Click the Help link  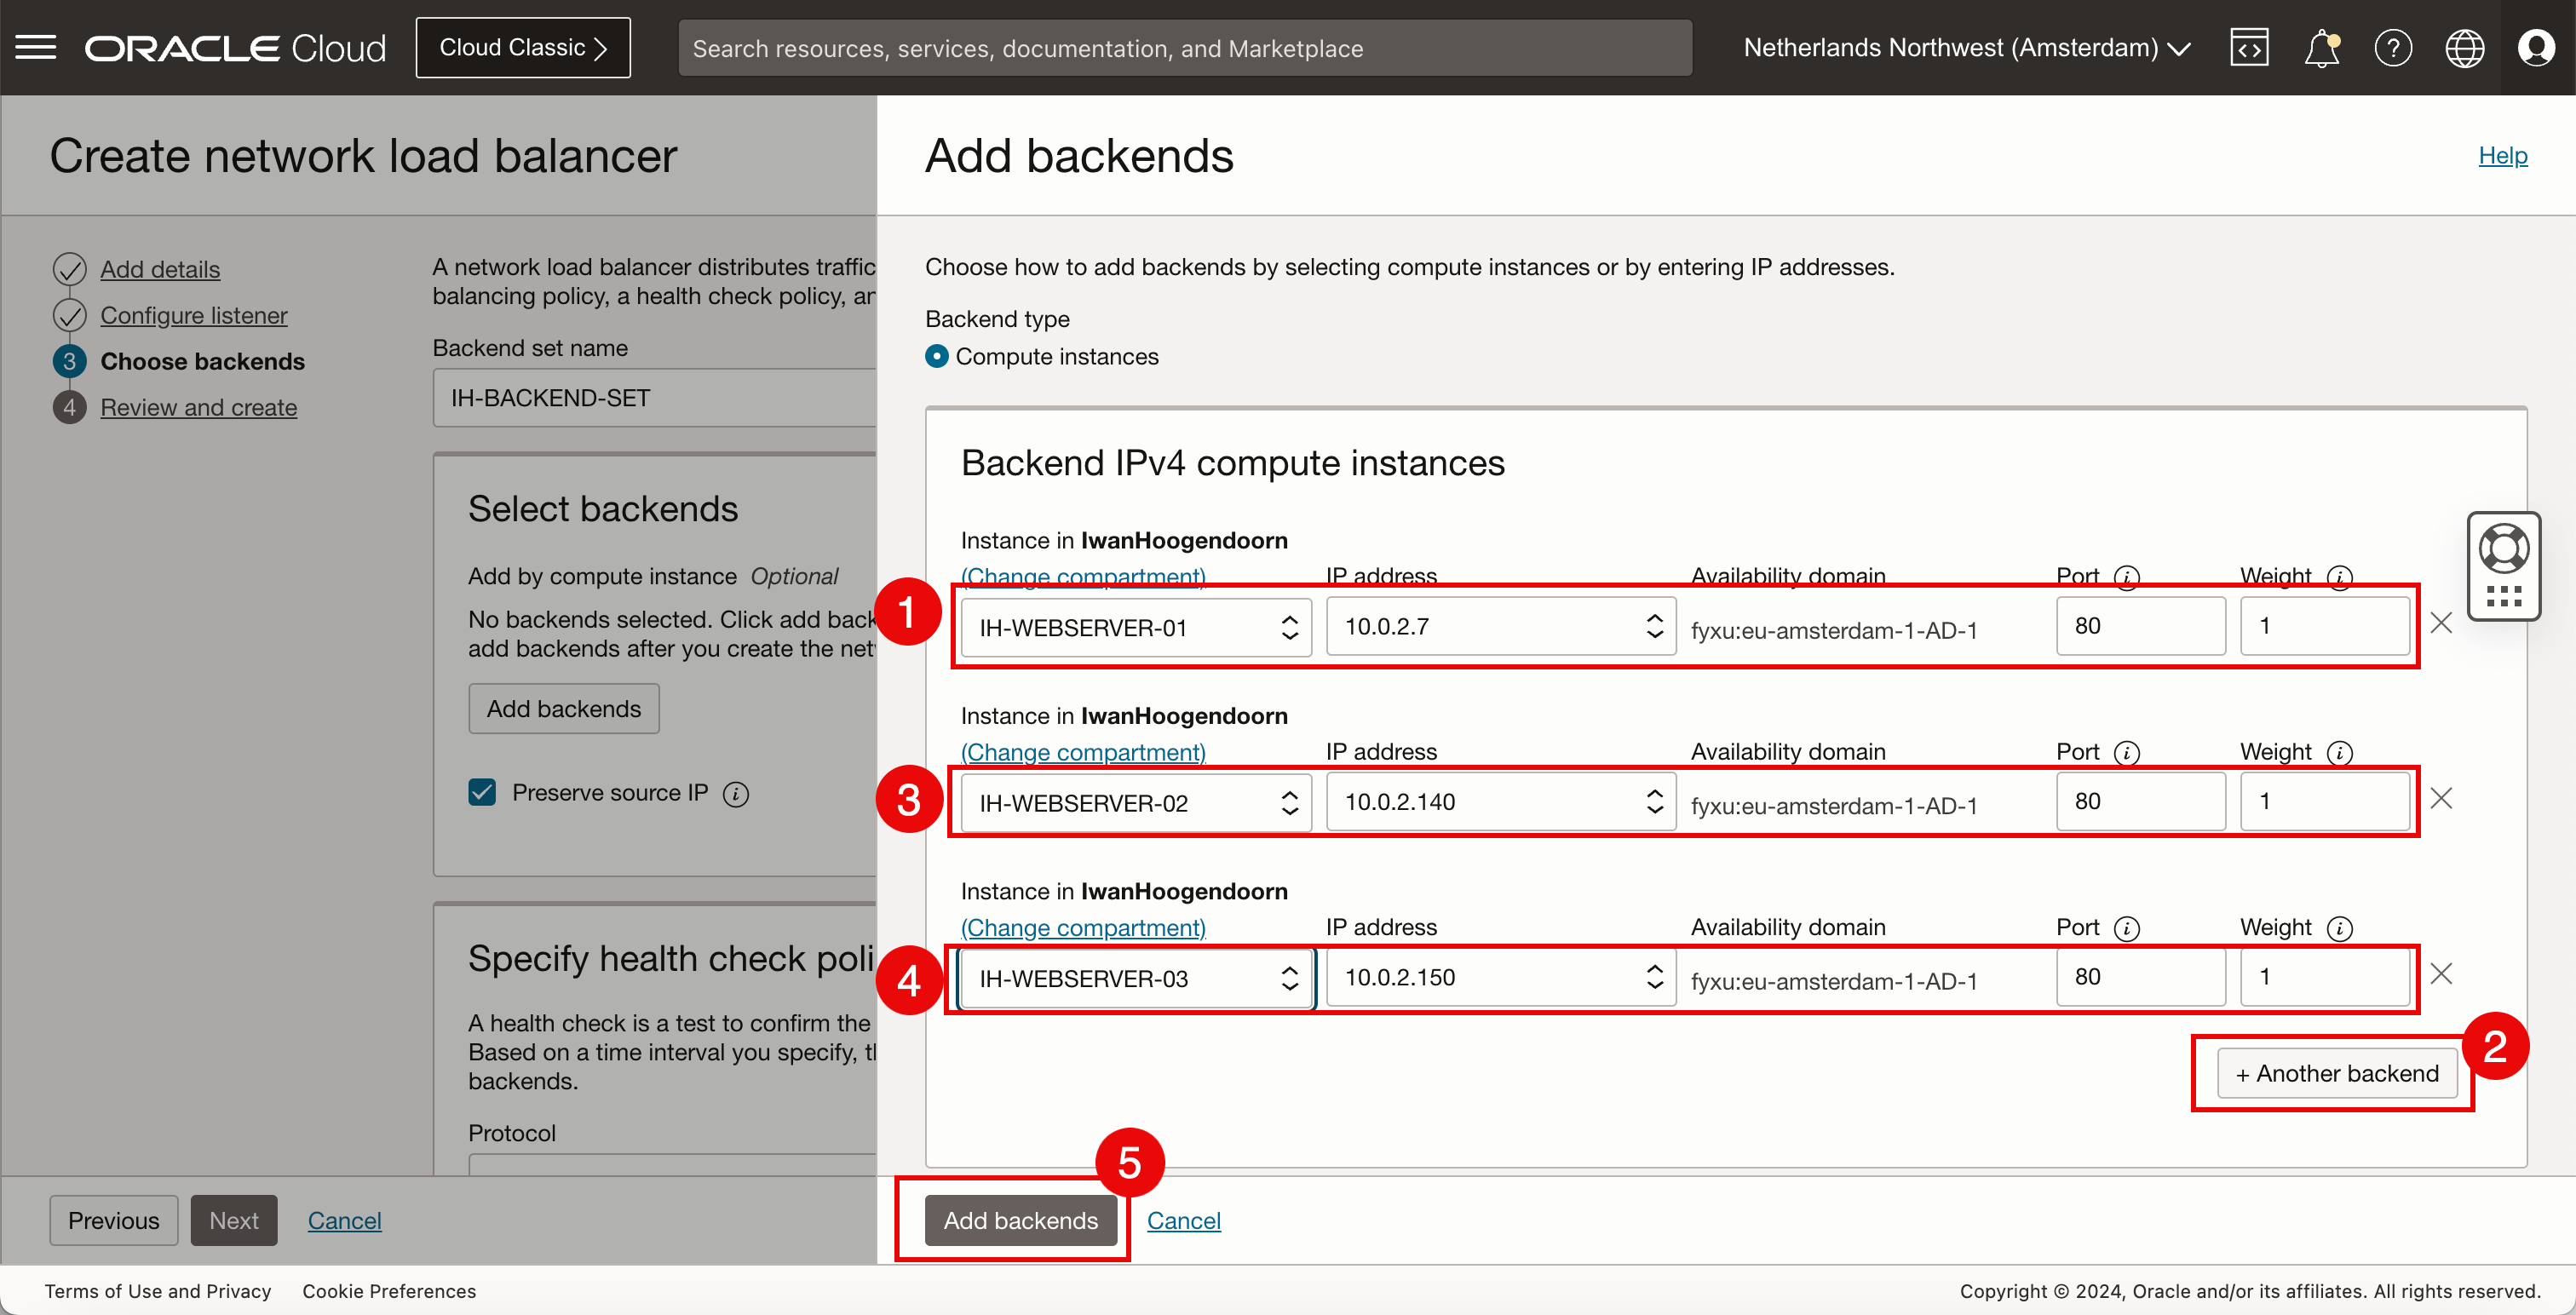tap(2502, 156)
